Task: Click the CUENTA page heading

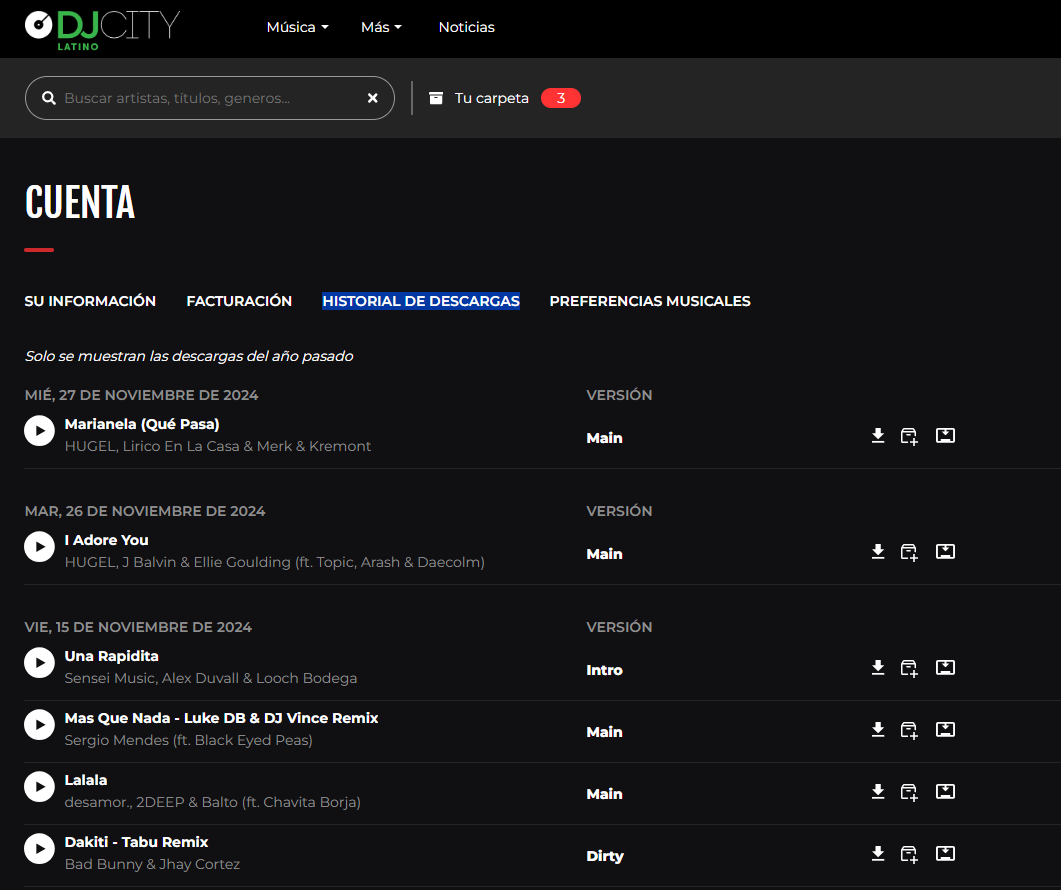Action: 80,202
